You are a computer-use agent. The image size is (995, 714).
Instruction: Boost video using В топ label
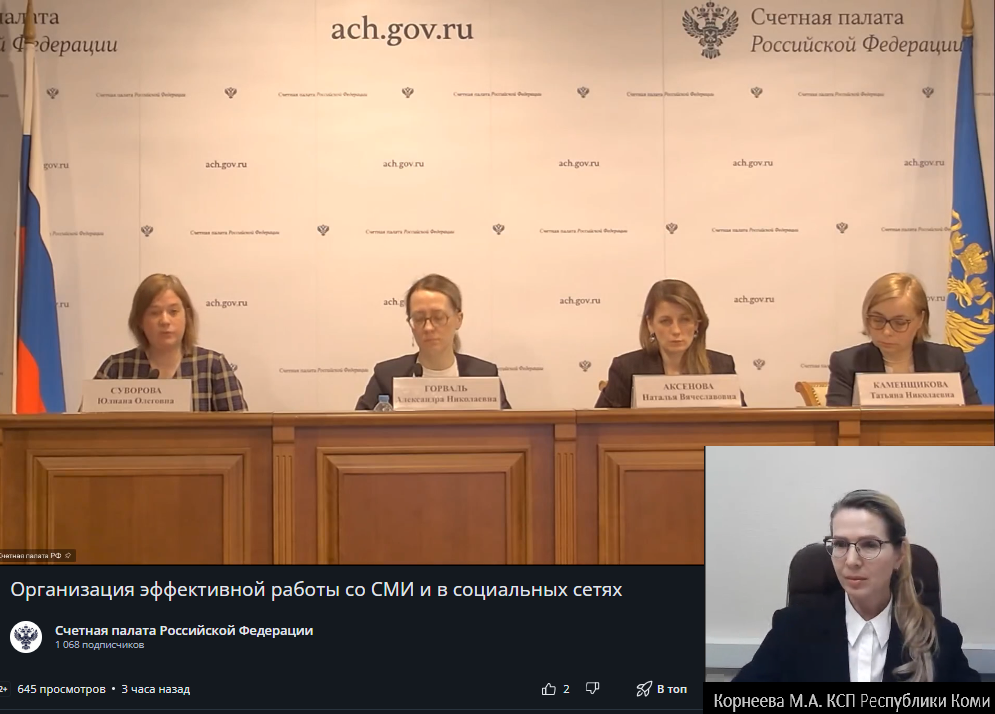(x=672, y=689)
